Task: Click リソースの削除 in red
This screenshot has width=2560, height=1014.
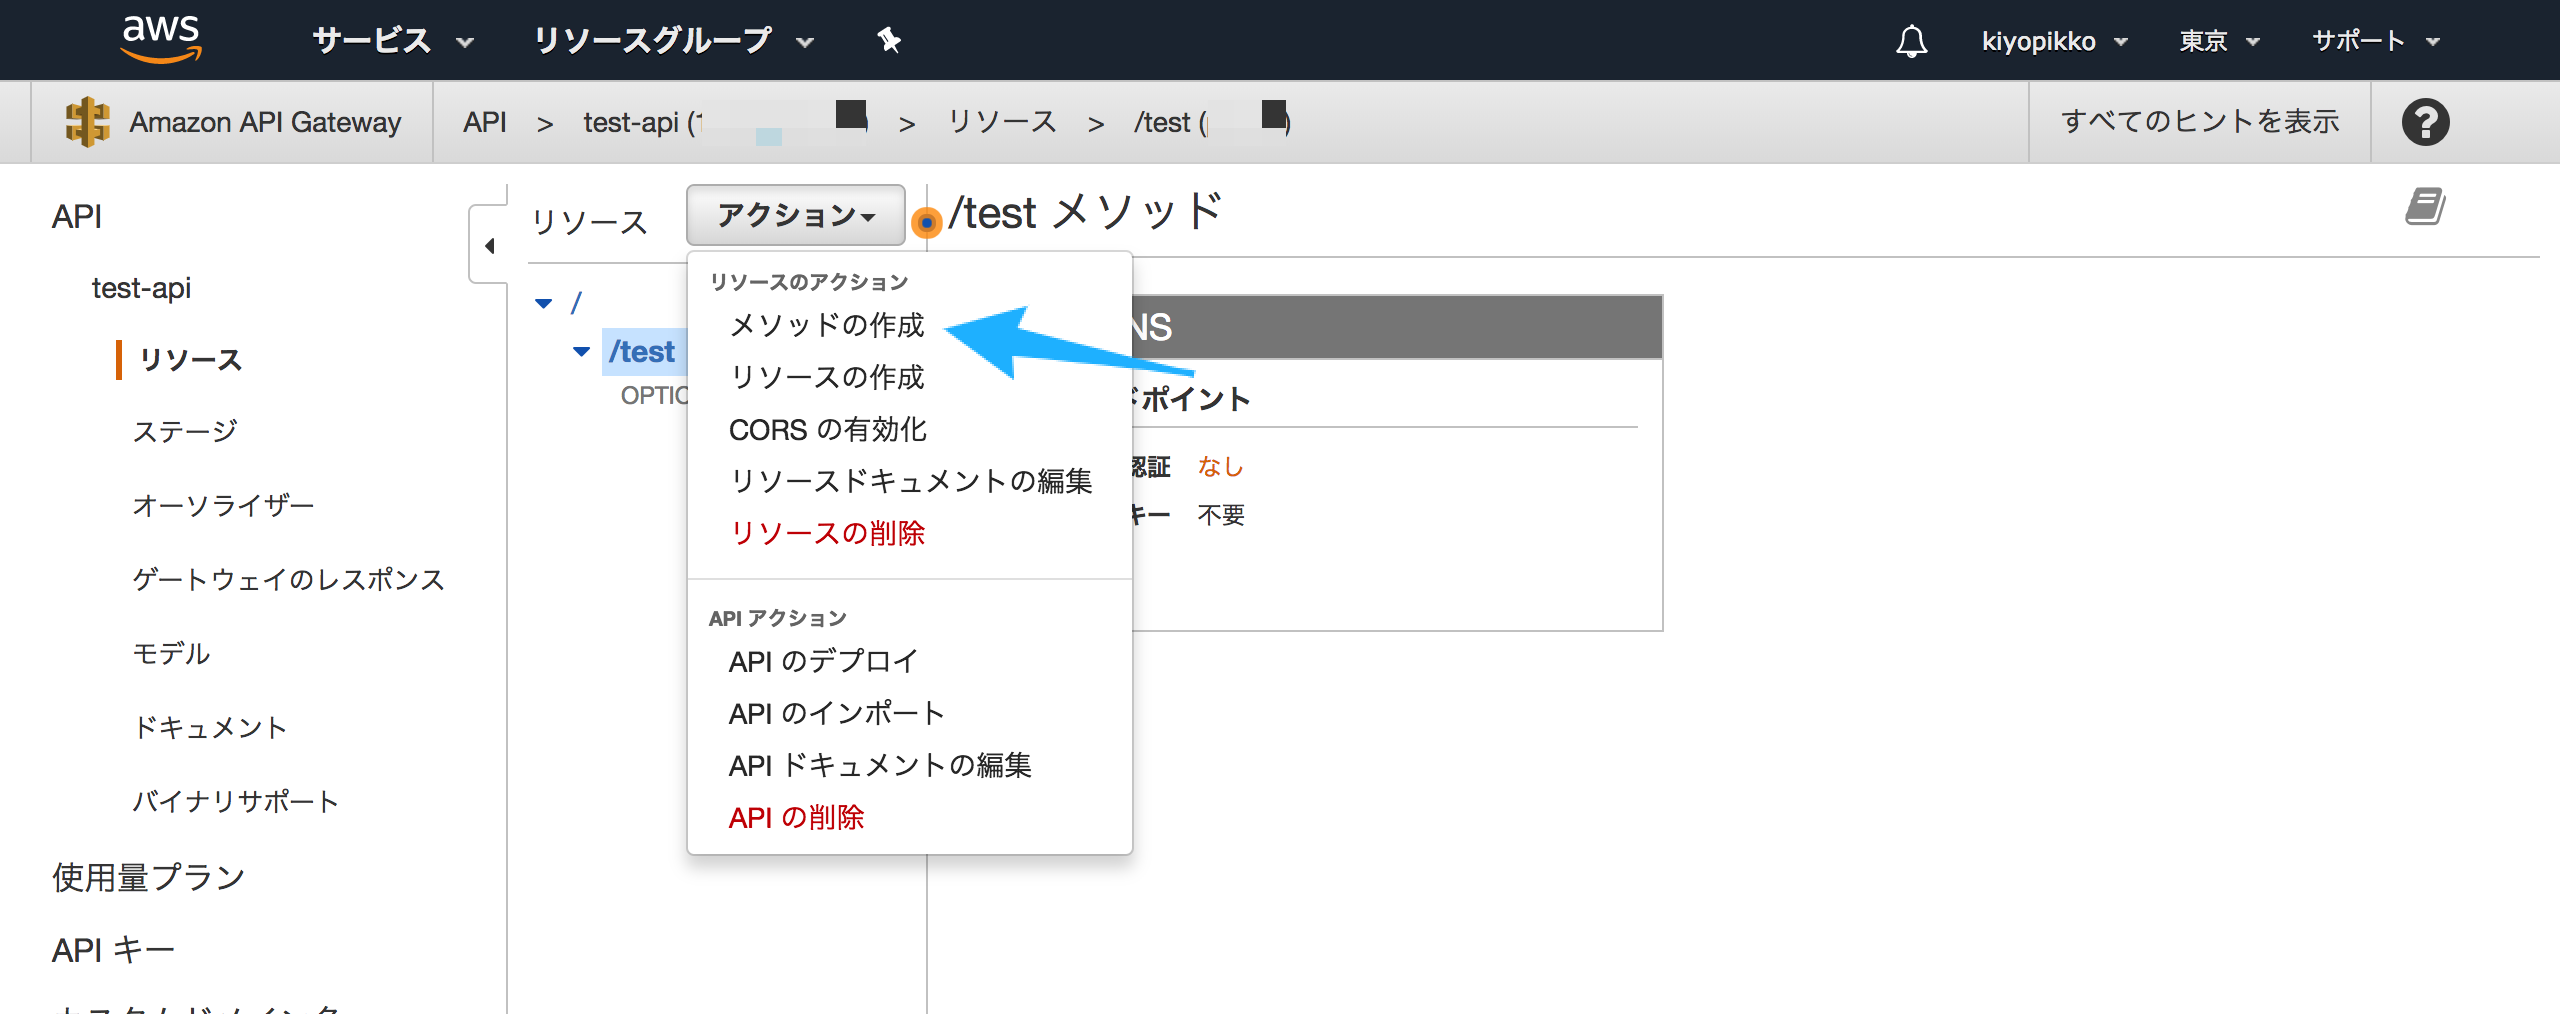Action: [827, 533]
